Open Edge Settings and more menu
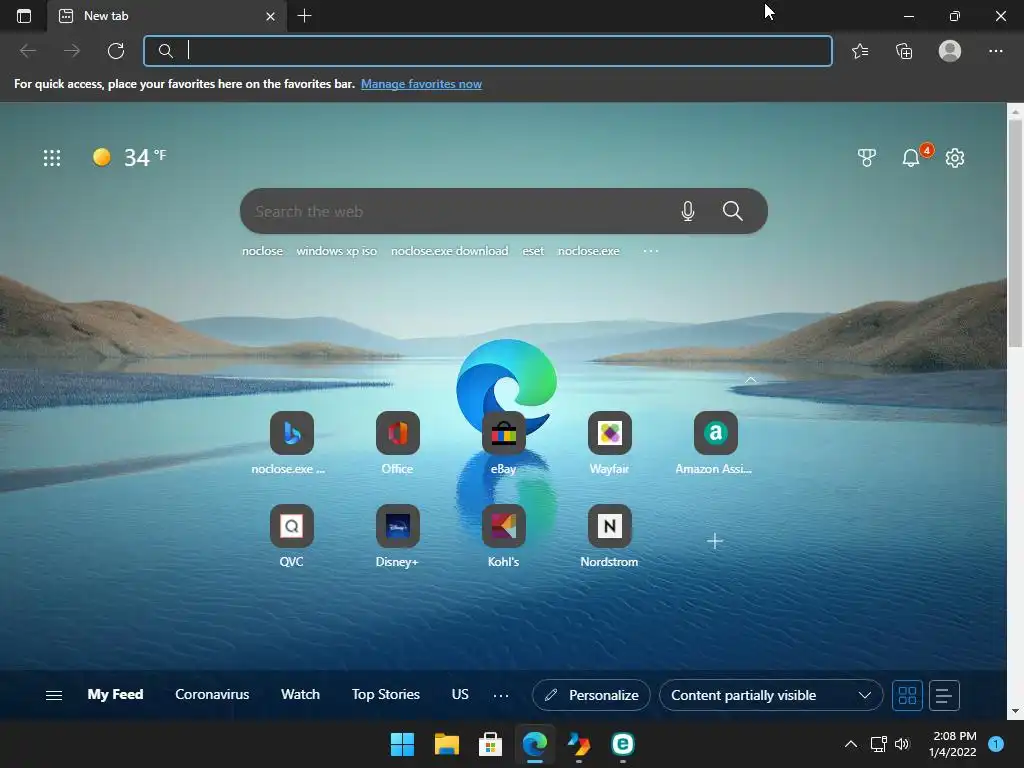 tap(995, 51)
